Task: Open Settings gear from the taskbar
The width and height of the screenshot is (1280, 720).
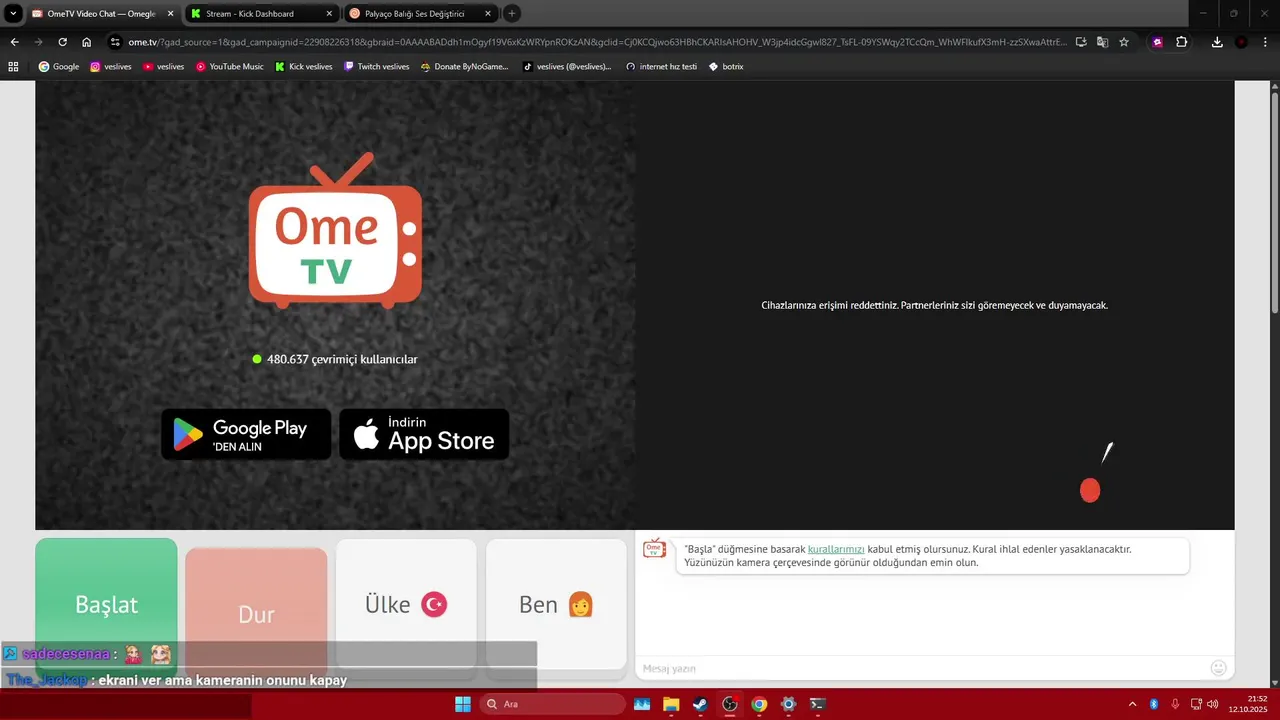Action: (x=788, y=704)
